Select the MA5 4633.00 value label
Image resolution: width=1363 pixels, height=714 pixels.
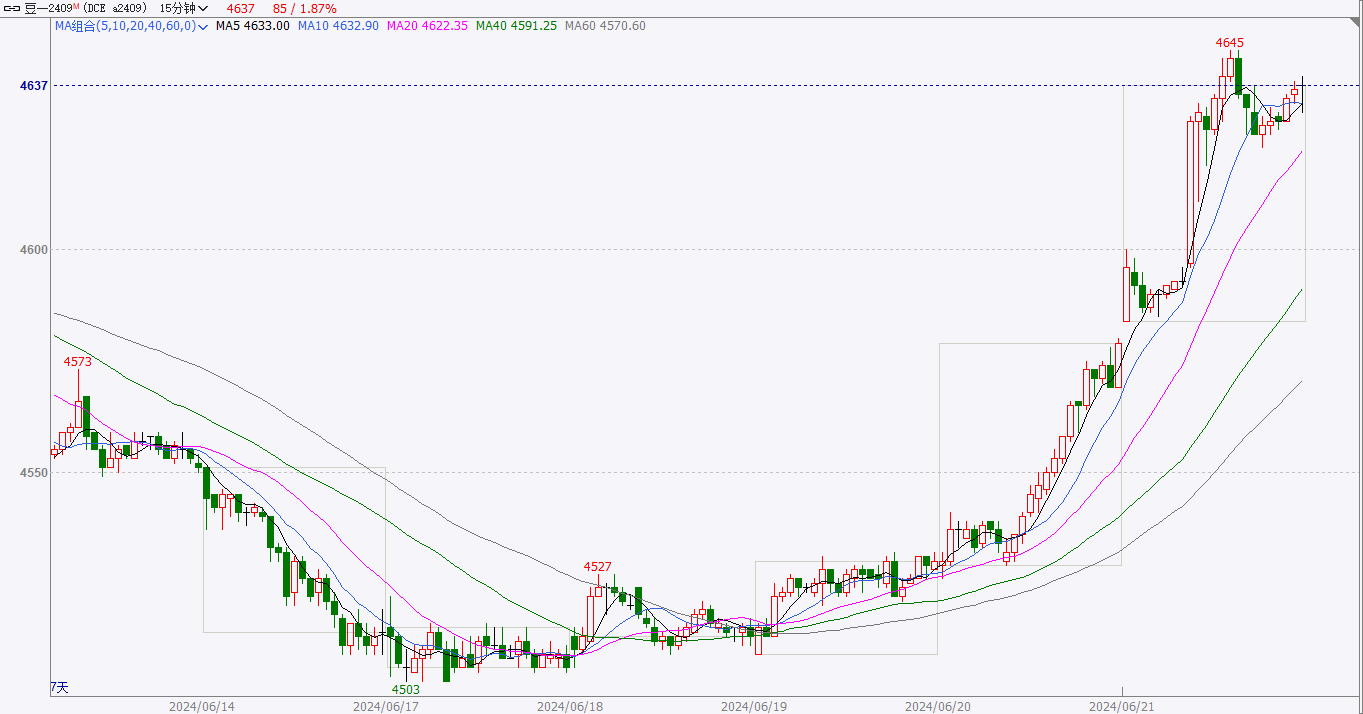pyautogui.click(x=253, y=25)
